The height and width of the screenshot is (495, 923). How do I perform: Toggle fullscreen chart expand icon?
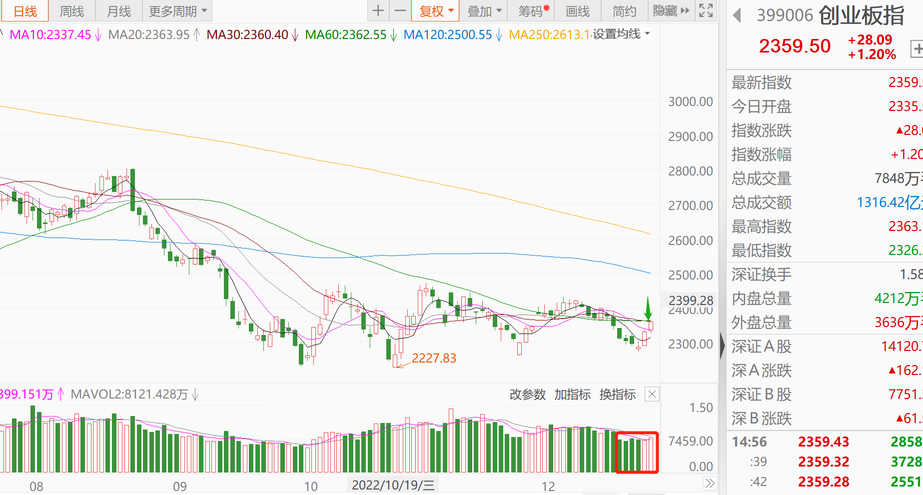point(706,11)
